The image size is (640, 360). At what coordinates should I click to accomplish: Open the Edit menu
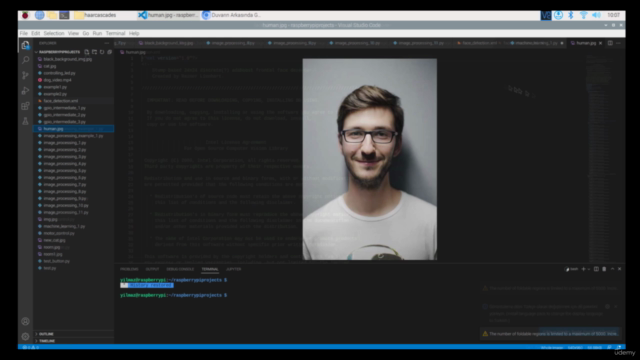(36, 33)
